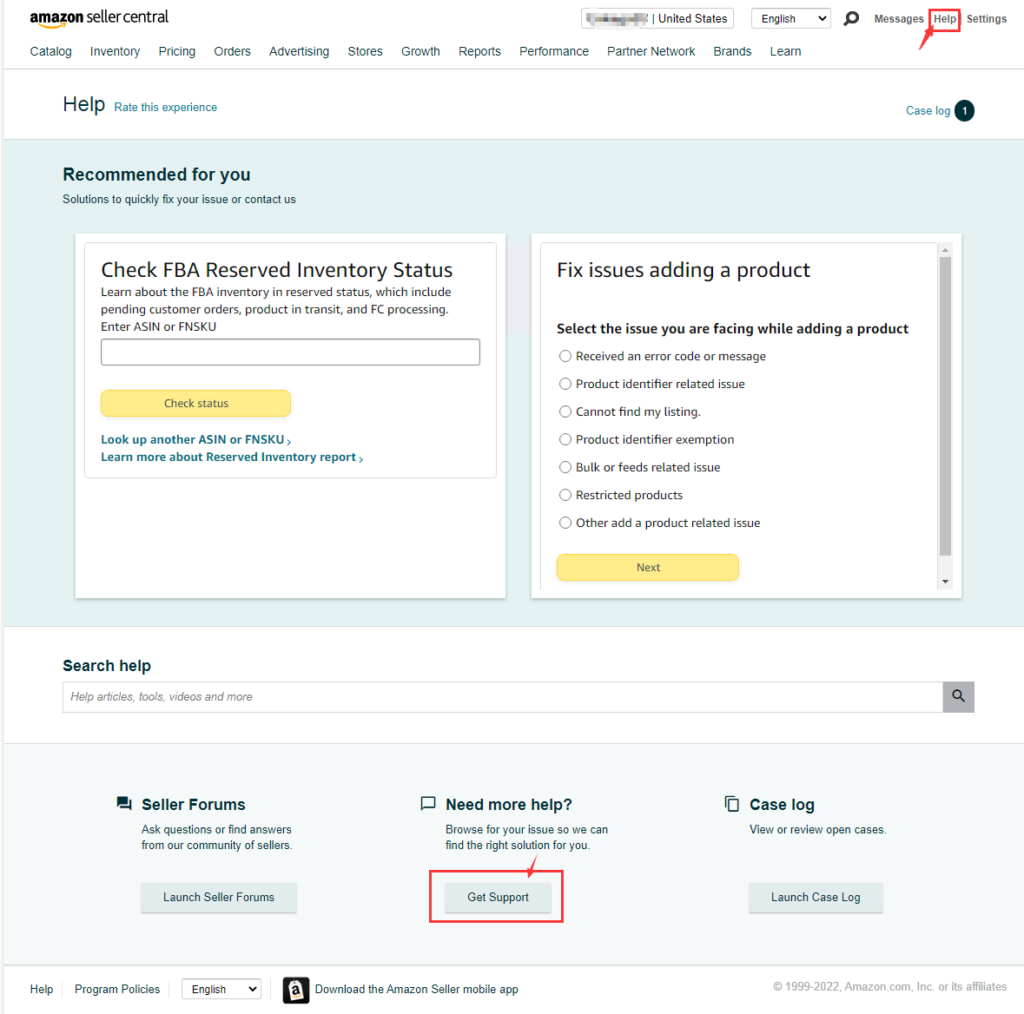Click the magnifier search icon in header
Viewport: 1024px width, 1014px height.
[851, 19]
